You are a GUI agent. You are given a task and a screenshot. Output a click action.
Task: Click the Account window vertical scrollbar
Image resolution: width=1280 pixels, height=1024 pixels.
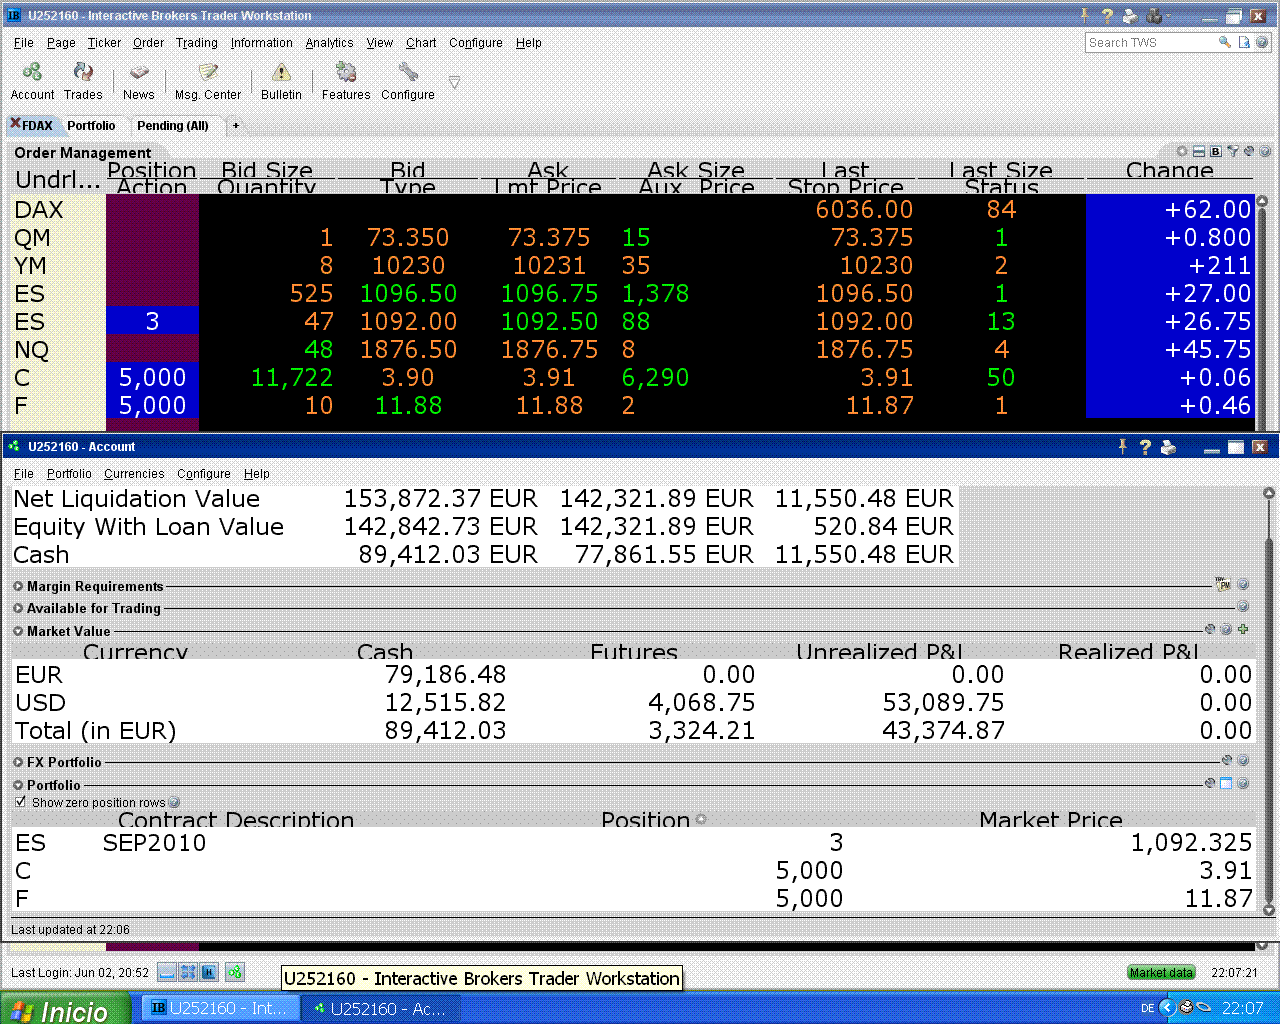(x=1268, y=700)
